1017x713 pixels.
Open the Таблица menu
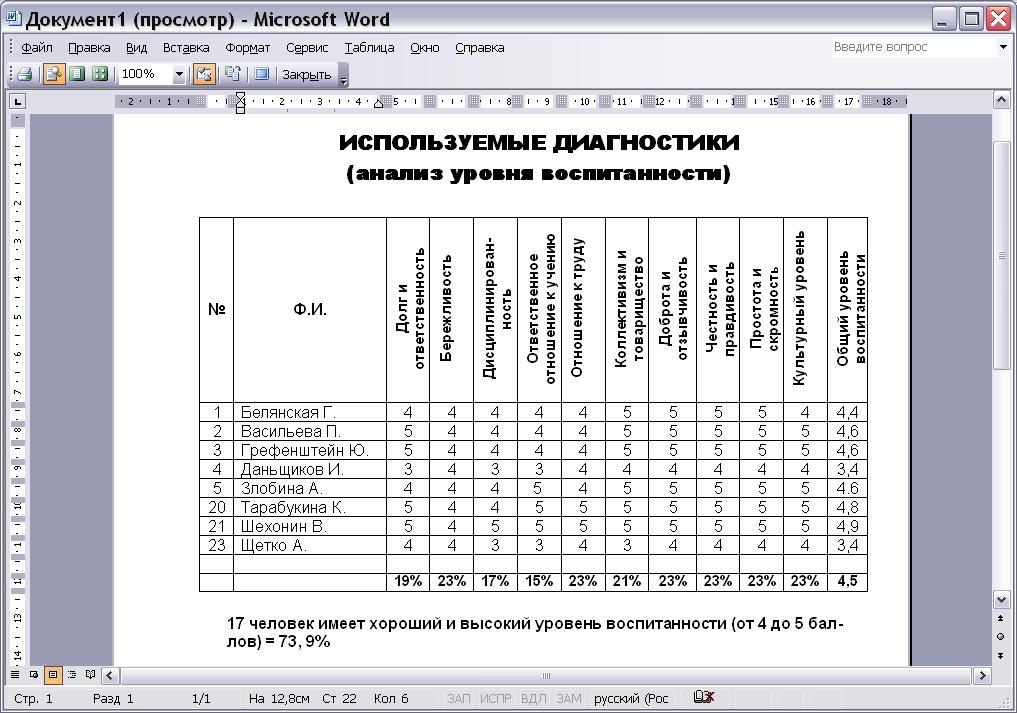(369, 47)
